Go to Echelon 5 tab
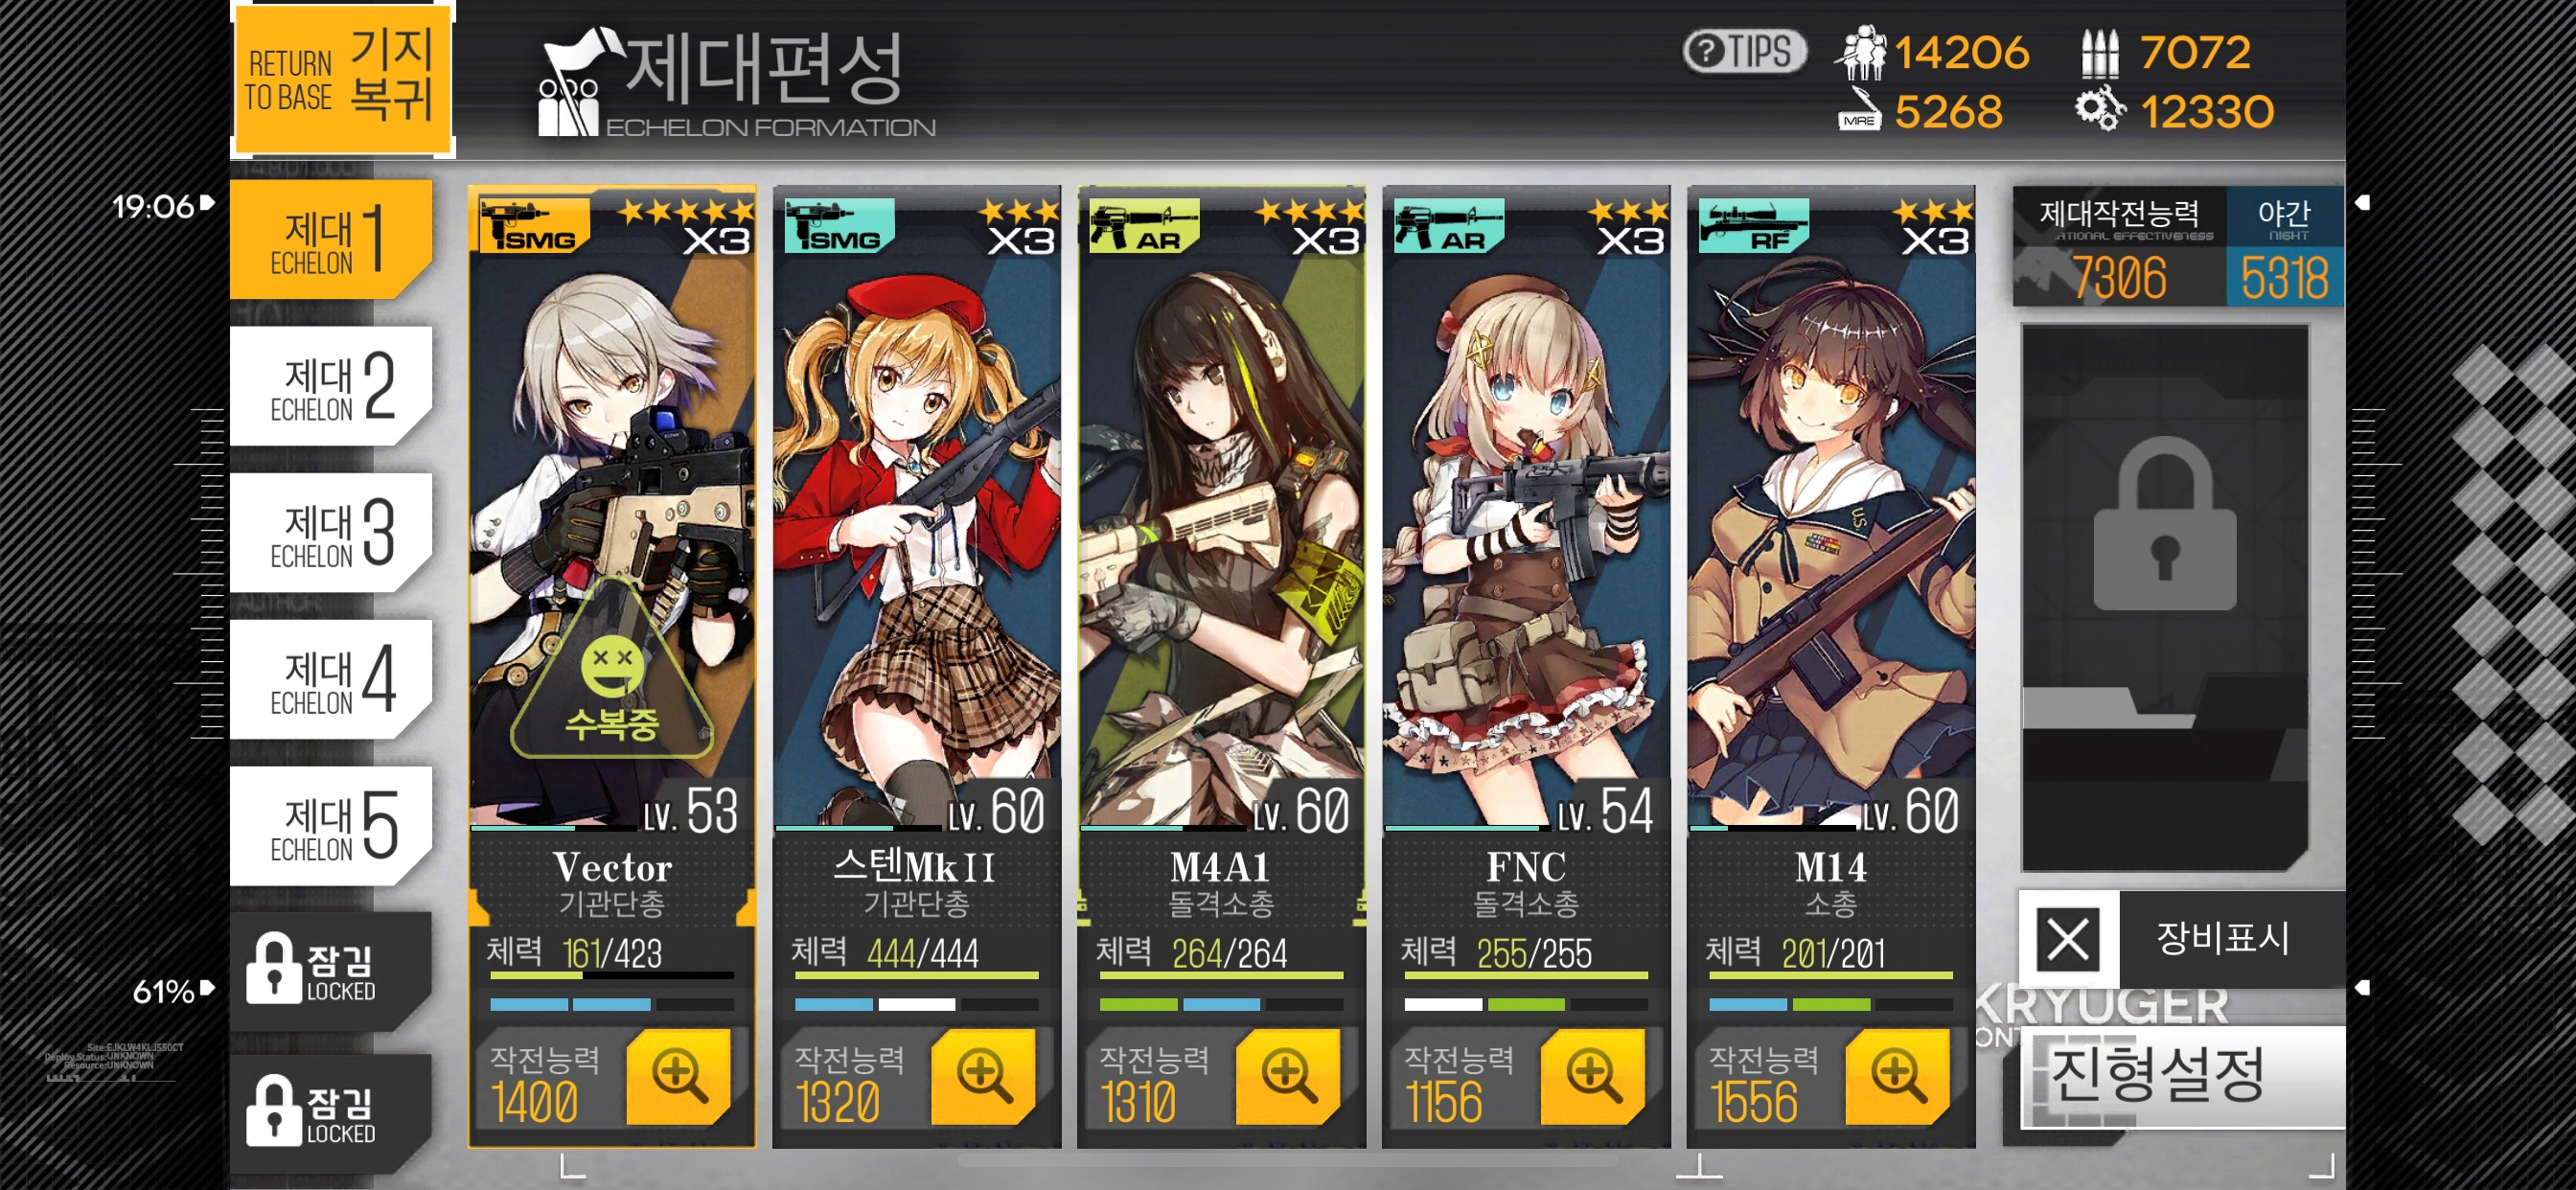Screen dimensions: 2576x1190 [x=331, y=827]
